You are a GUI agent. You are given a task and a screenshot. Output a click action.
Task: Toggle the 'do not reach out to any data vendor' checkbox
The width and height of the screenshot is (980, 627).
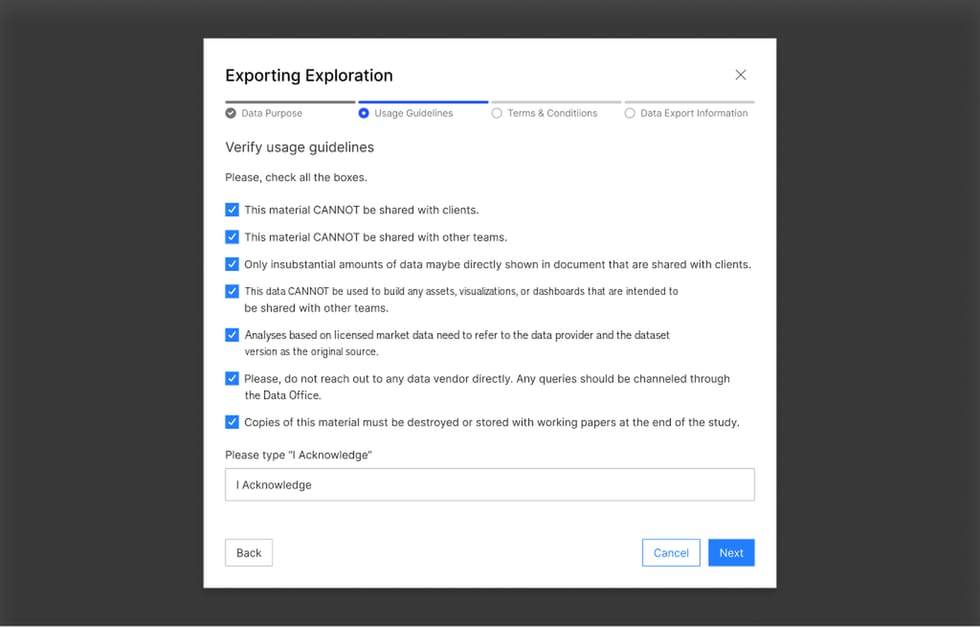point(232,378)
